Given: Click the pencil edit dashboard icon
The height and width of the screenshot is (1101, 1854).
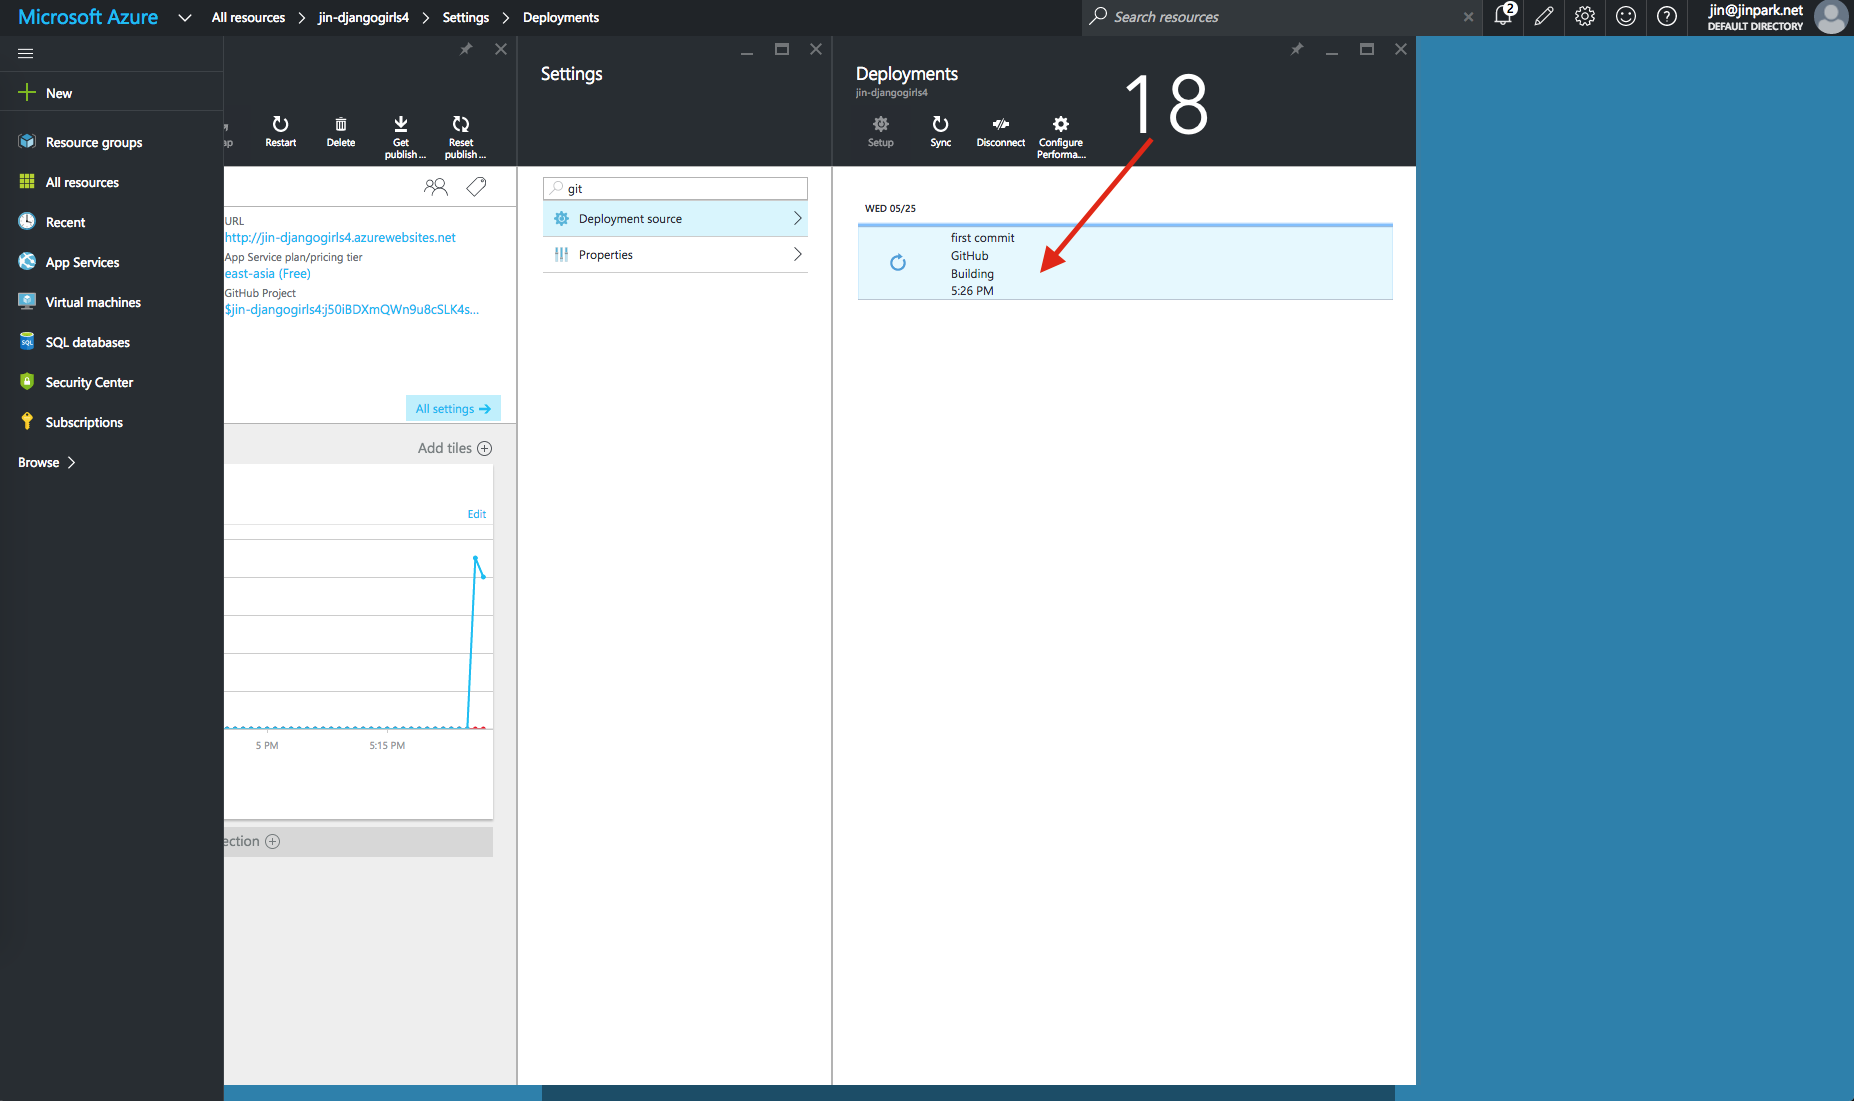Looking at the screenshot, I should (1544, 16).
